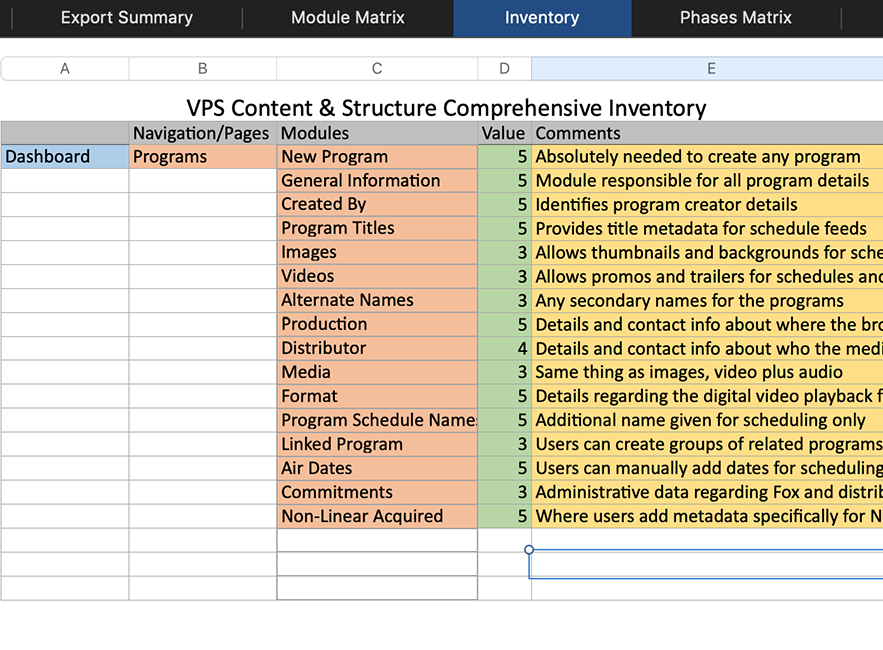This screenshot has width=883, height=650.
Task: Click the value 4 beside Distributor
Action: tap(504, 348)
